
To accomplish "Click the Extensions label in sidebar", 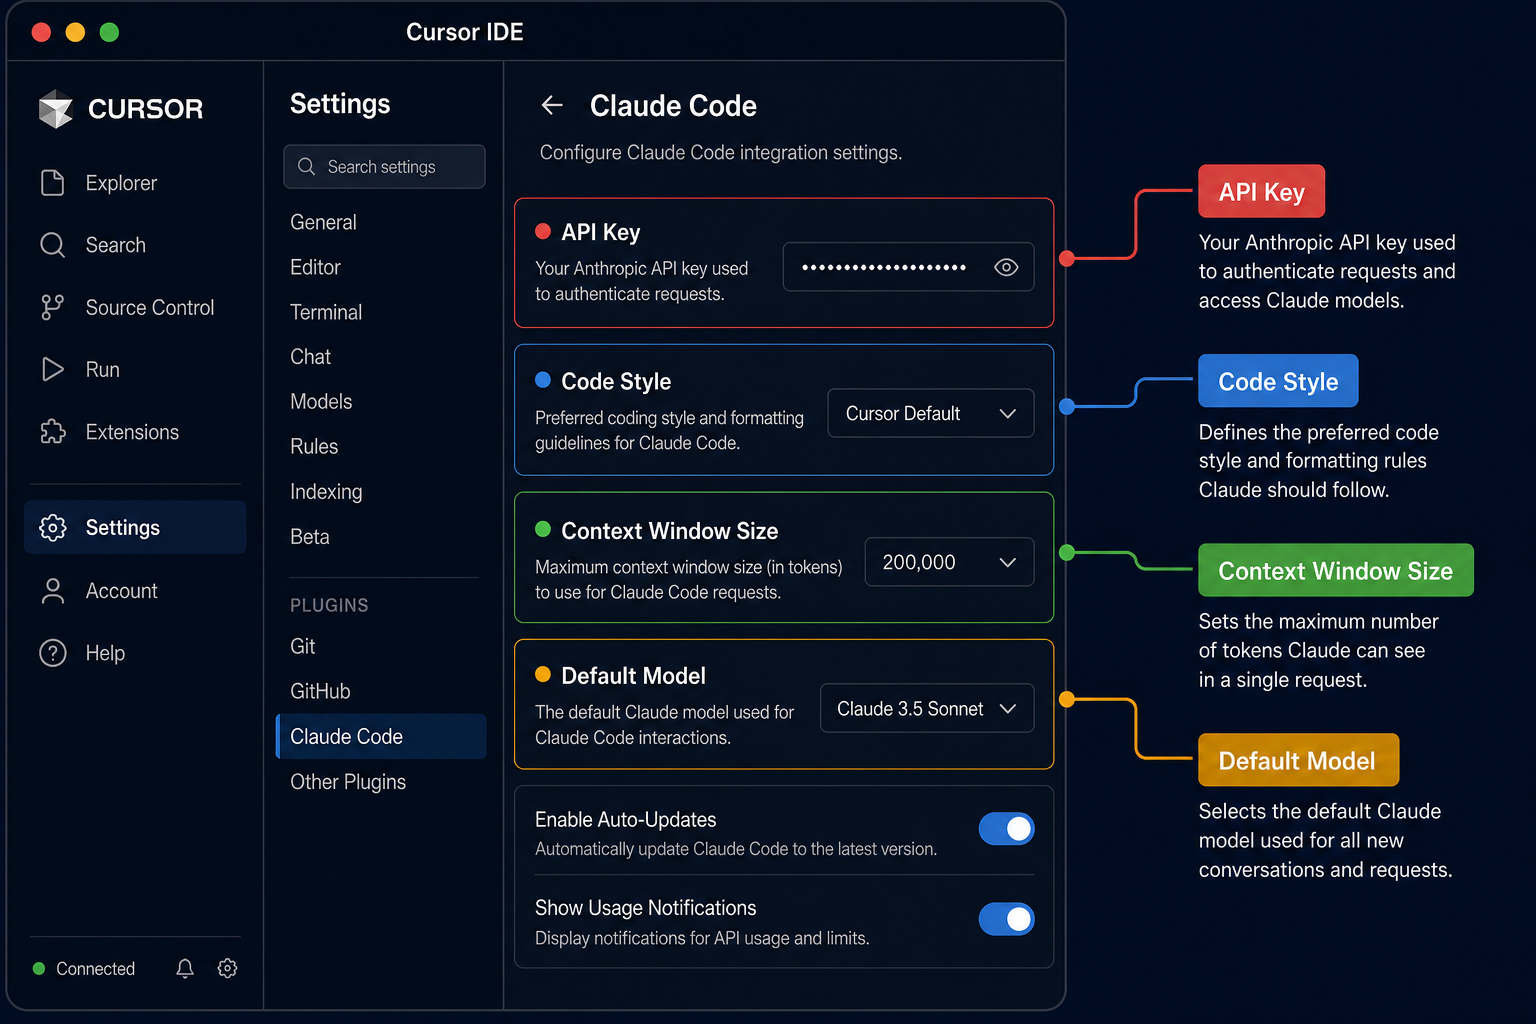I will 132,432.
